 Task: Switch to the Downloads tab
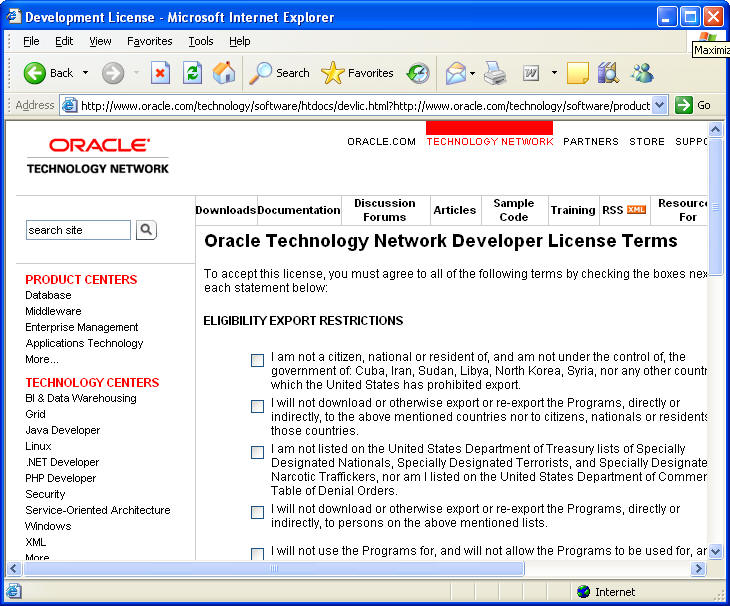pyautogui.click(x=226, y=210)
